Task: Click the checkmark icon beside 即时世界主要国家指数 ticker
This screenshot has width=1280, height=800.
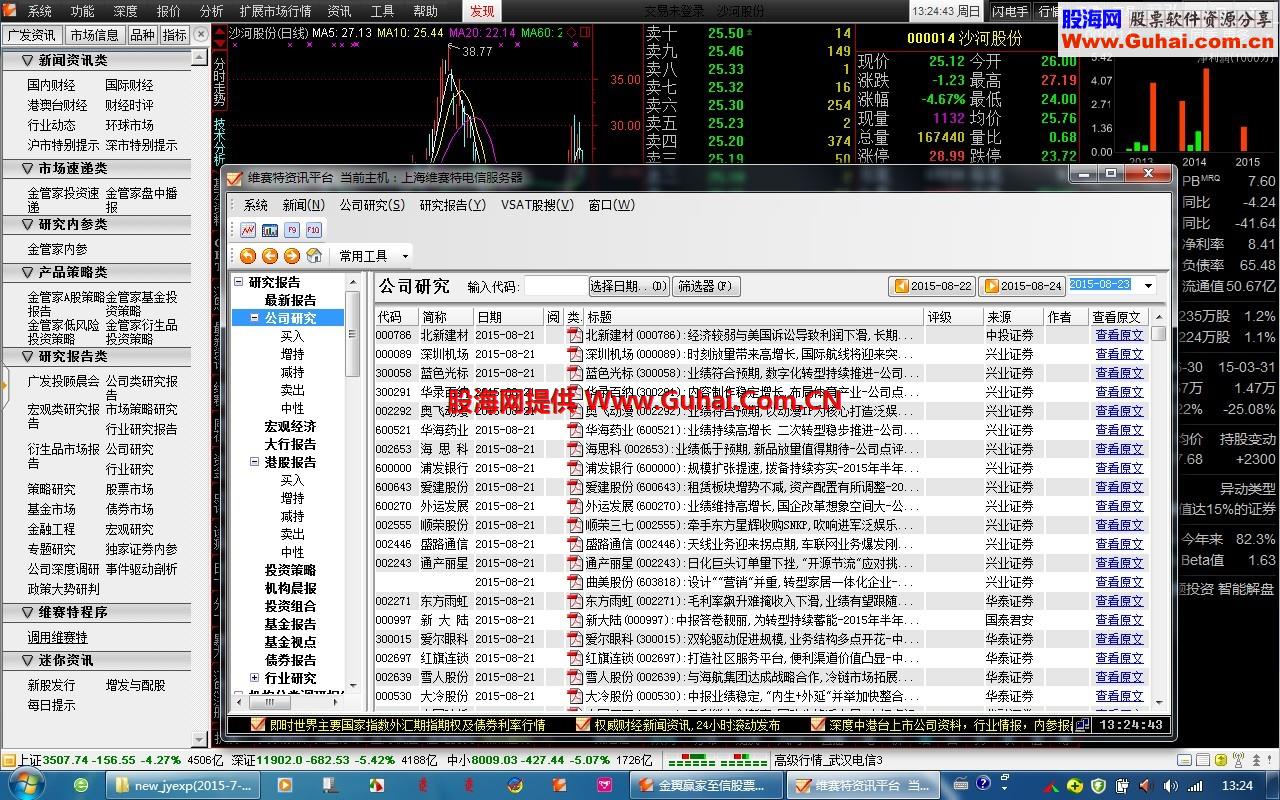Action: [258, 724]
